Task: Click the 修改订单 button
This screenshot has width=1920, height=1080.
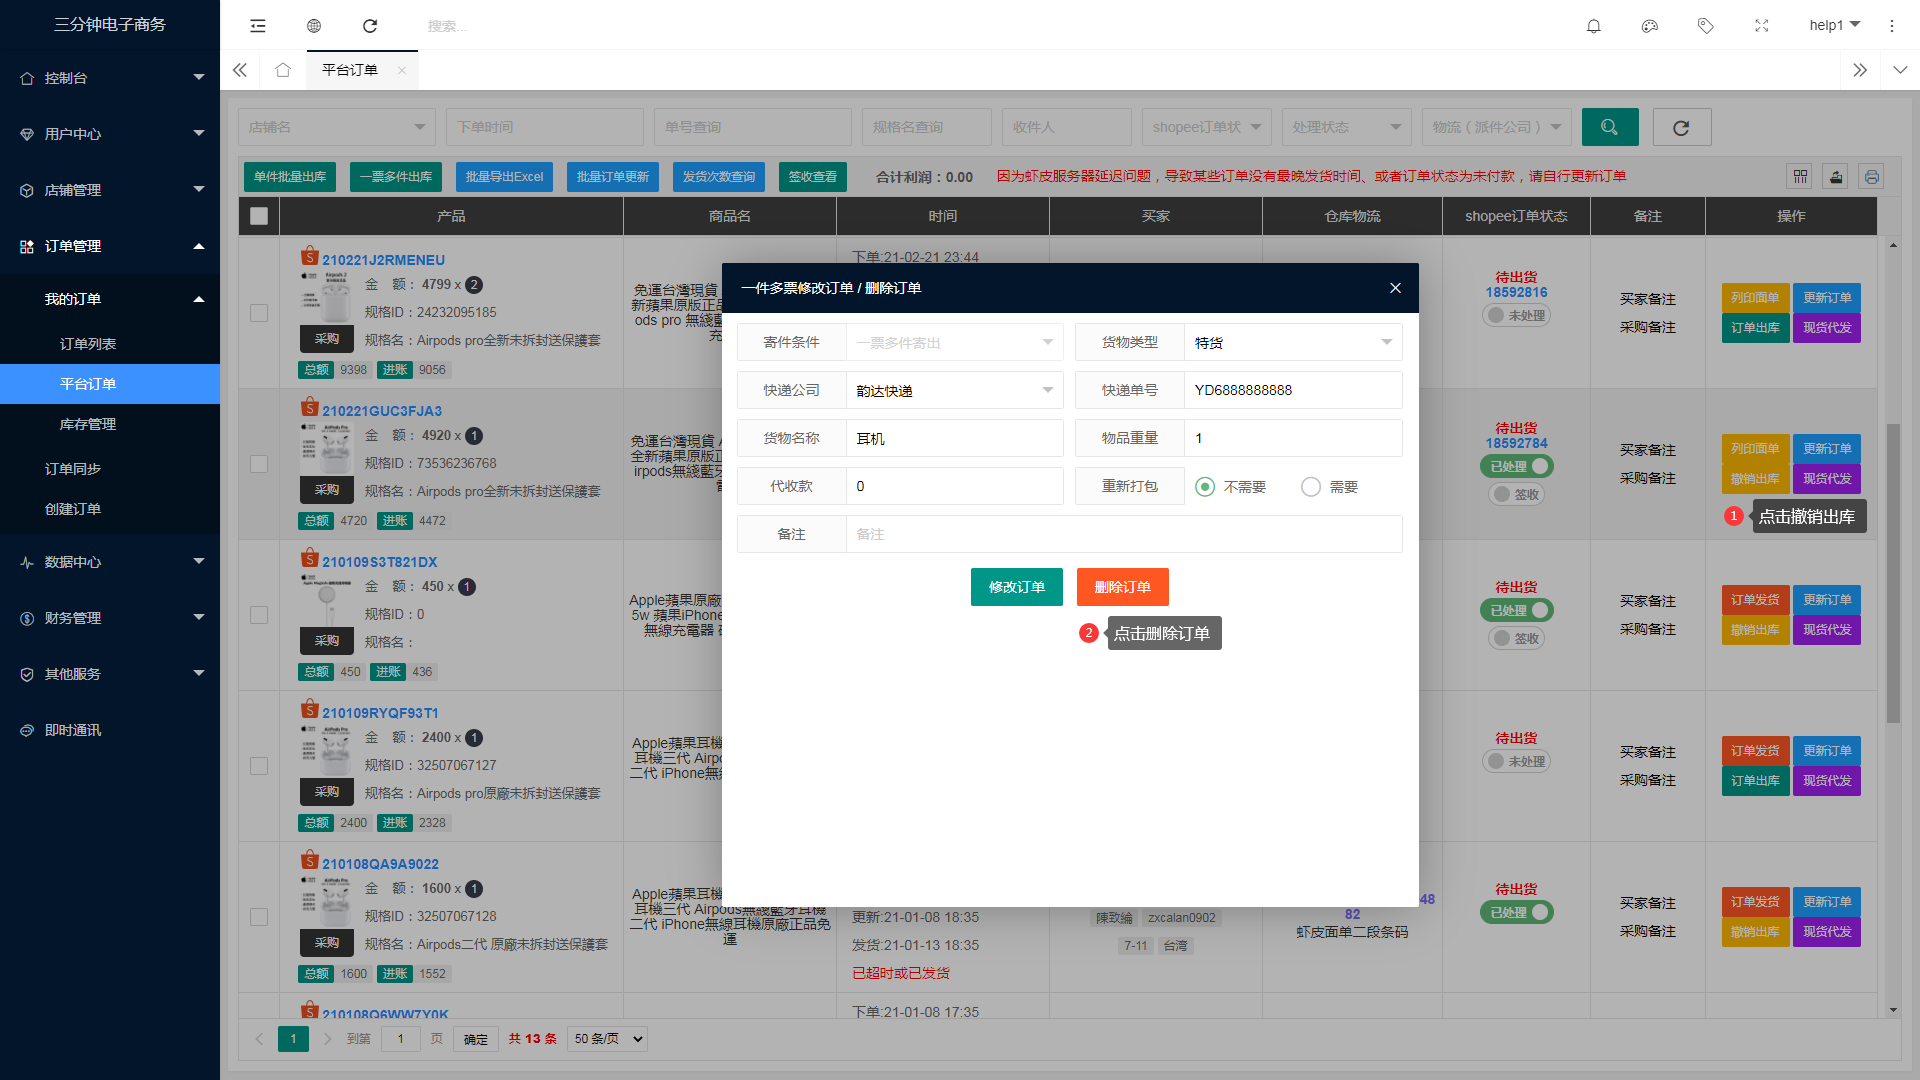Action: click(1017, 587)
